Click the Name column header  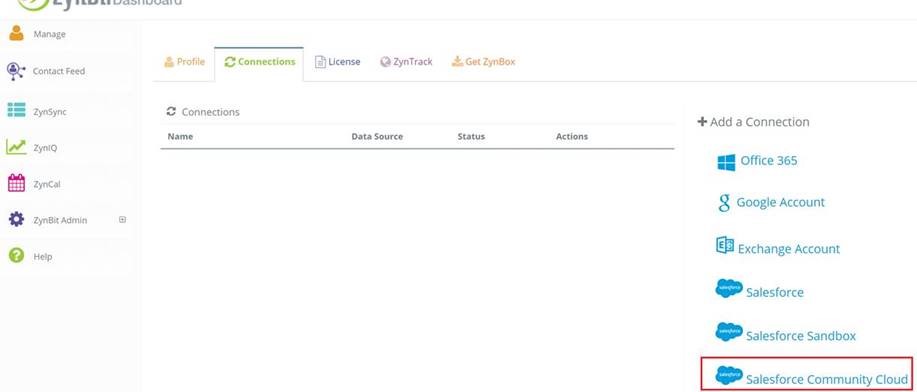[x=180, y=136]
